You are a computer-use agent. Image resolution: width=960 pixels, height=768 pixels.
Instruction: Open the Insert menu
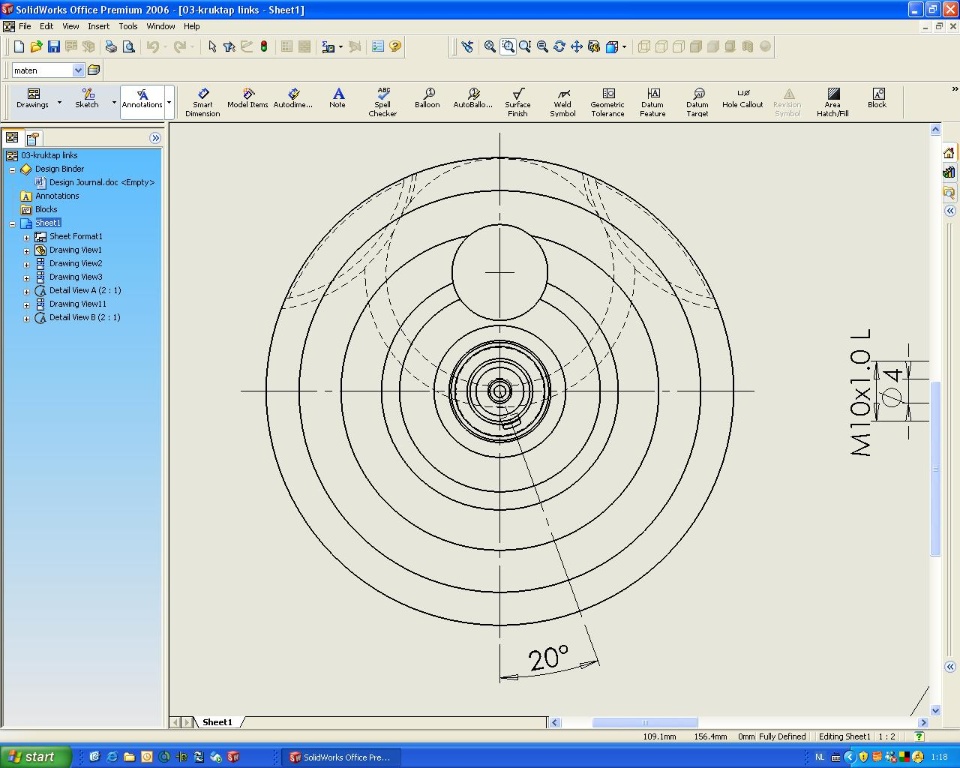pos(99,26)
